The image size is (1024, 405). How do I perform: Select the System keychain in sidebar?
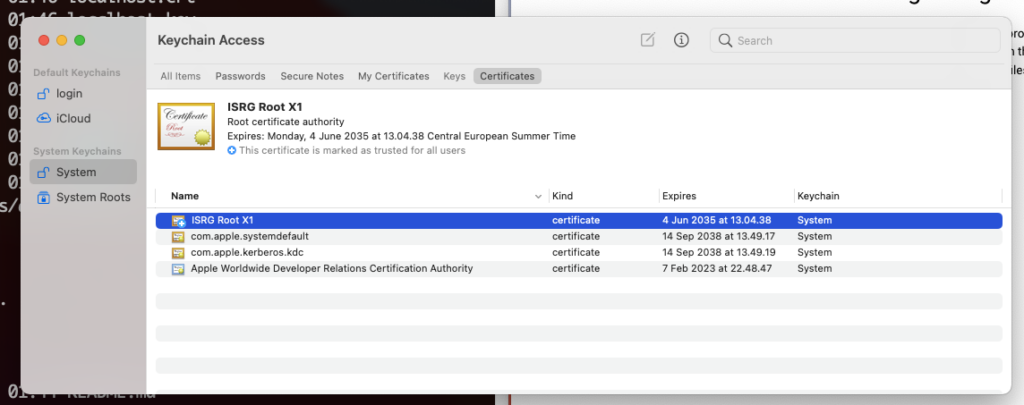[83, 172]
